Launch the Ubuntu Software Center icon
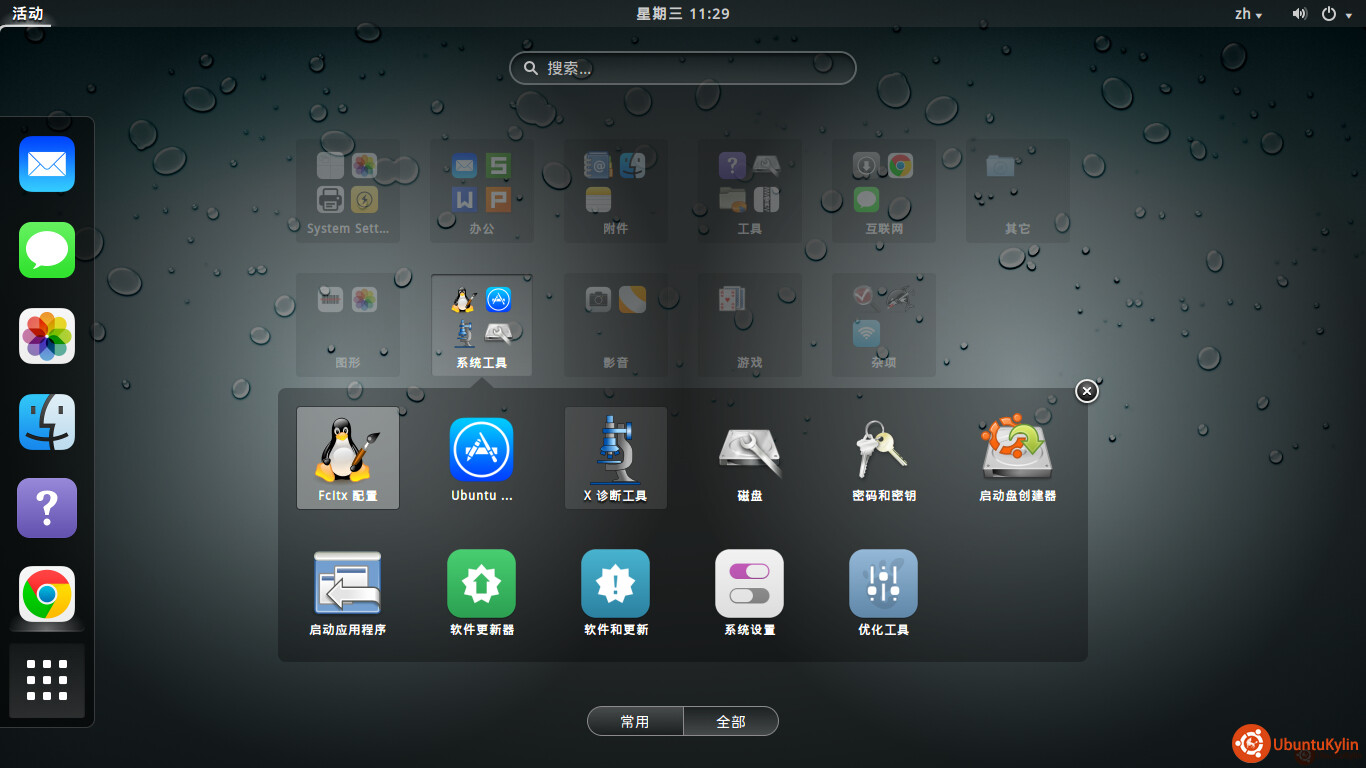The width and height of the screenshot is (1366, 768). (481, 457)
